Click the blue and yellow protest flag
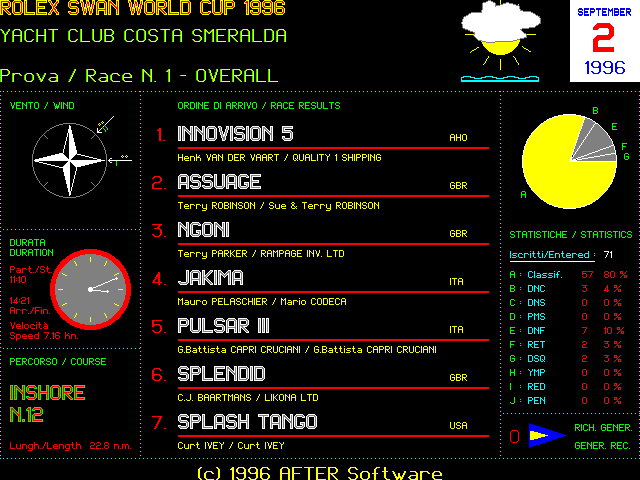The image size is (640, 480). (547, 436)
